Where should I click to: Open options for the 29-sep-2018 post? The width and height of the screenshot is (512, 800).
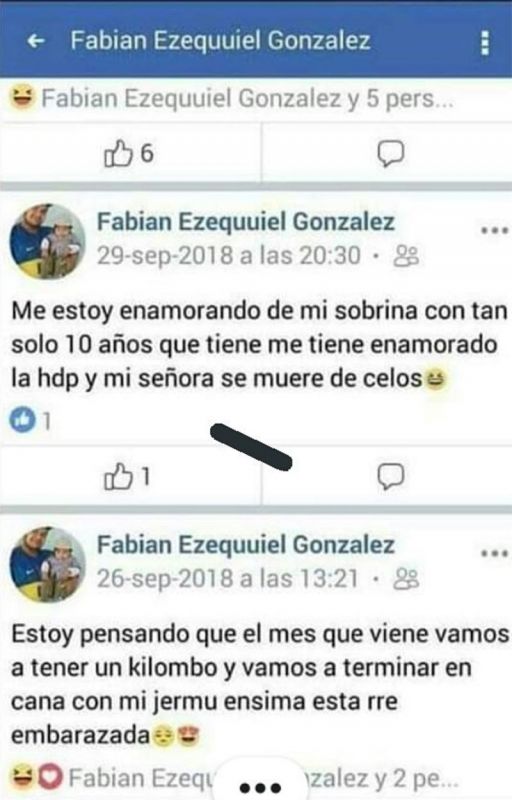coord(495,231)
